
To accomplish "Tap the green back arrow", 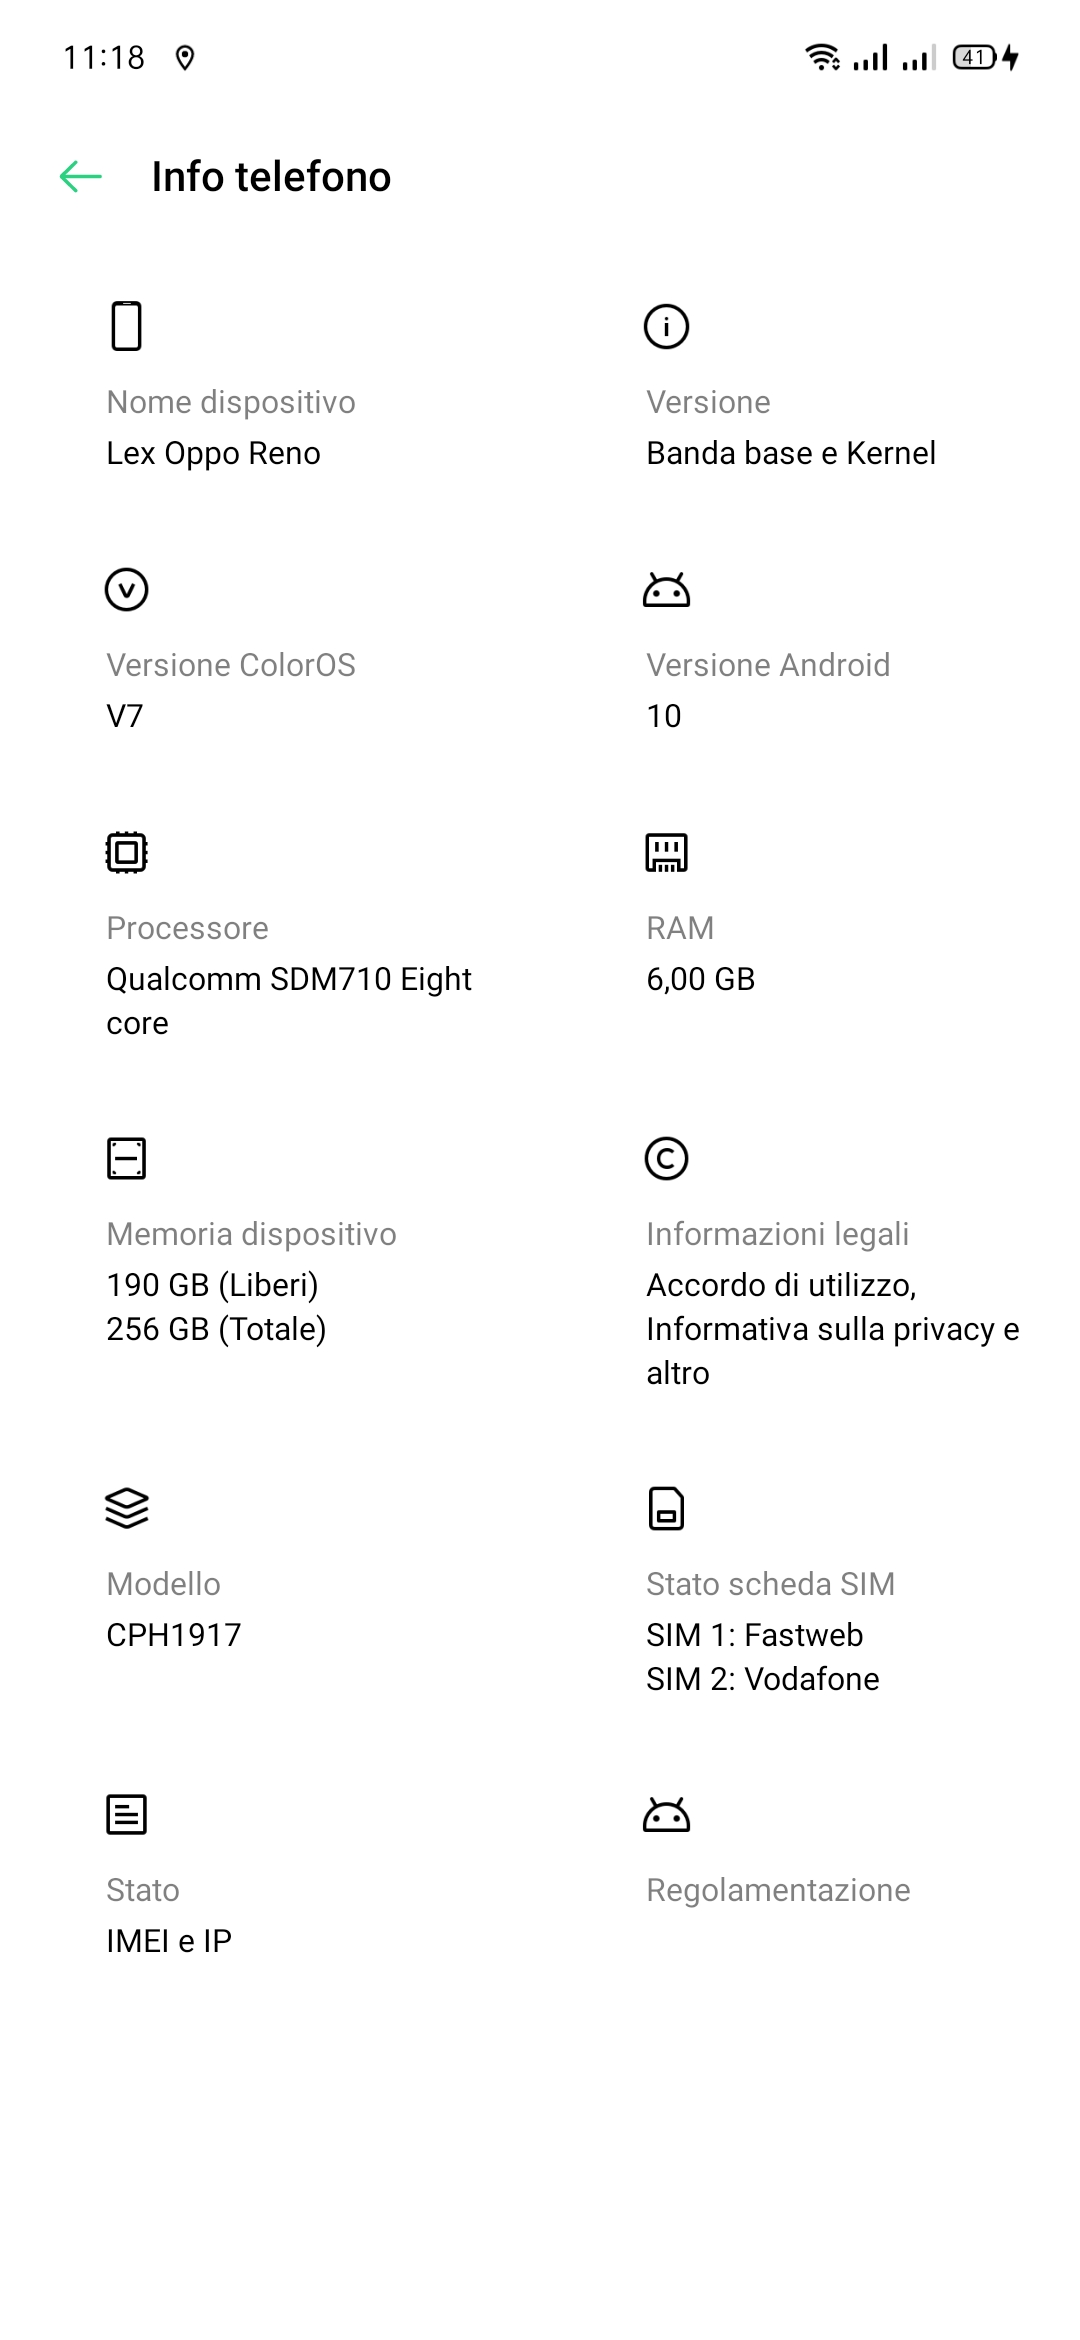I will pyautogui.click(x=81, y=177).
